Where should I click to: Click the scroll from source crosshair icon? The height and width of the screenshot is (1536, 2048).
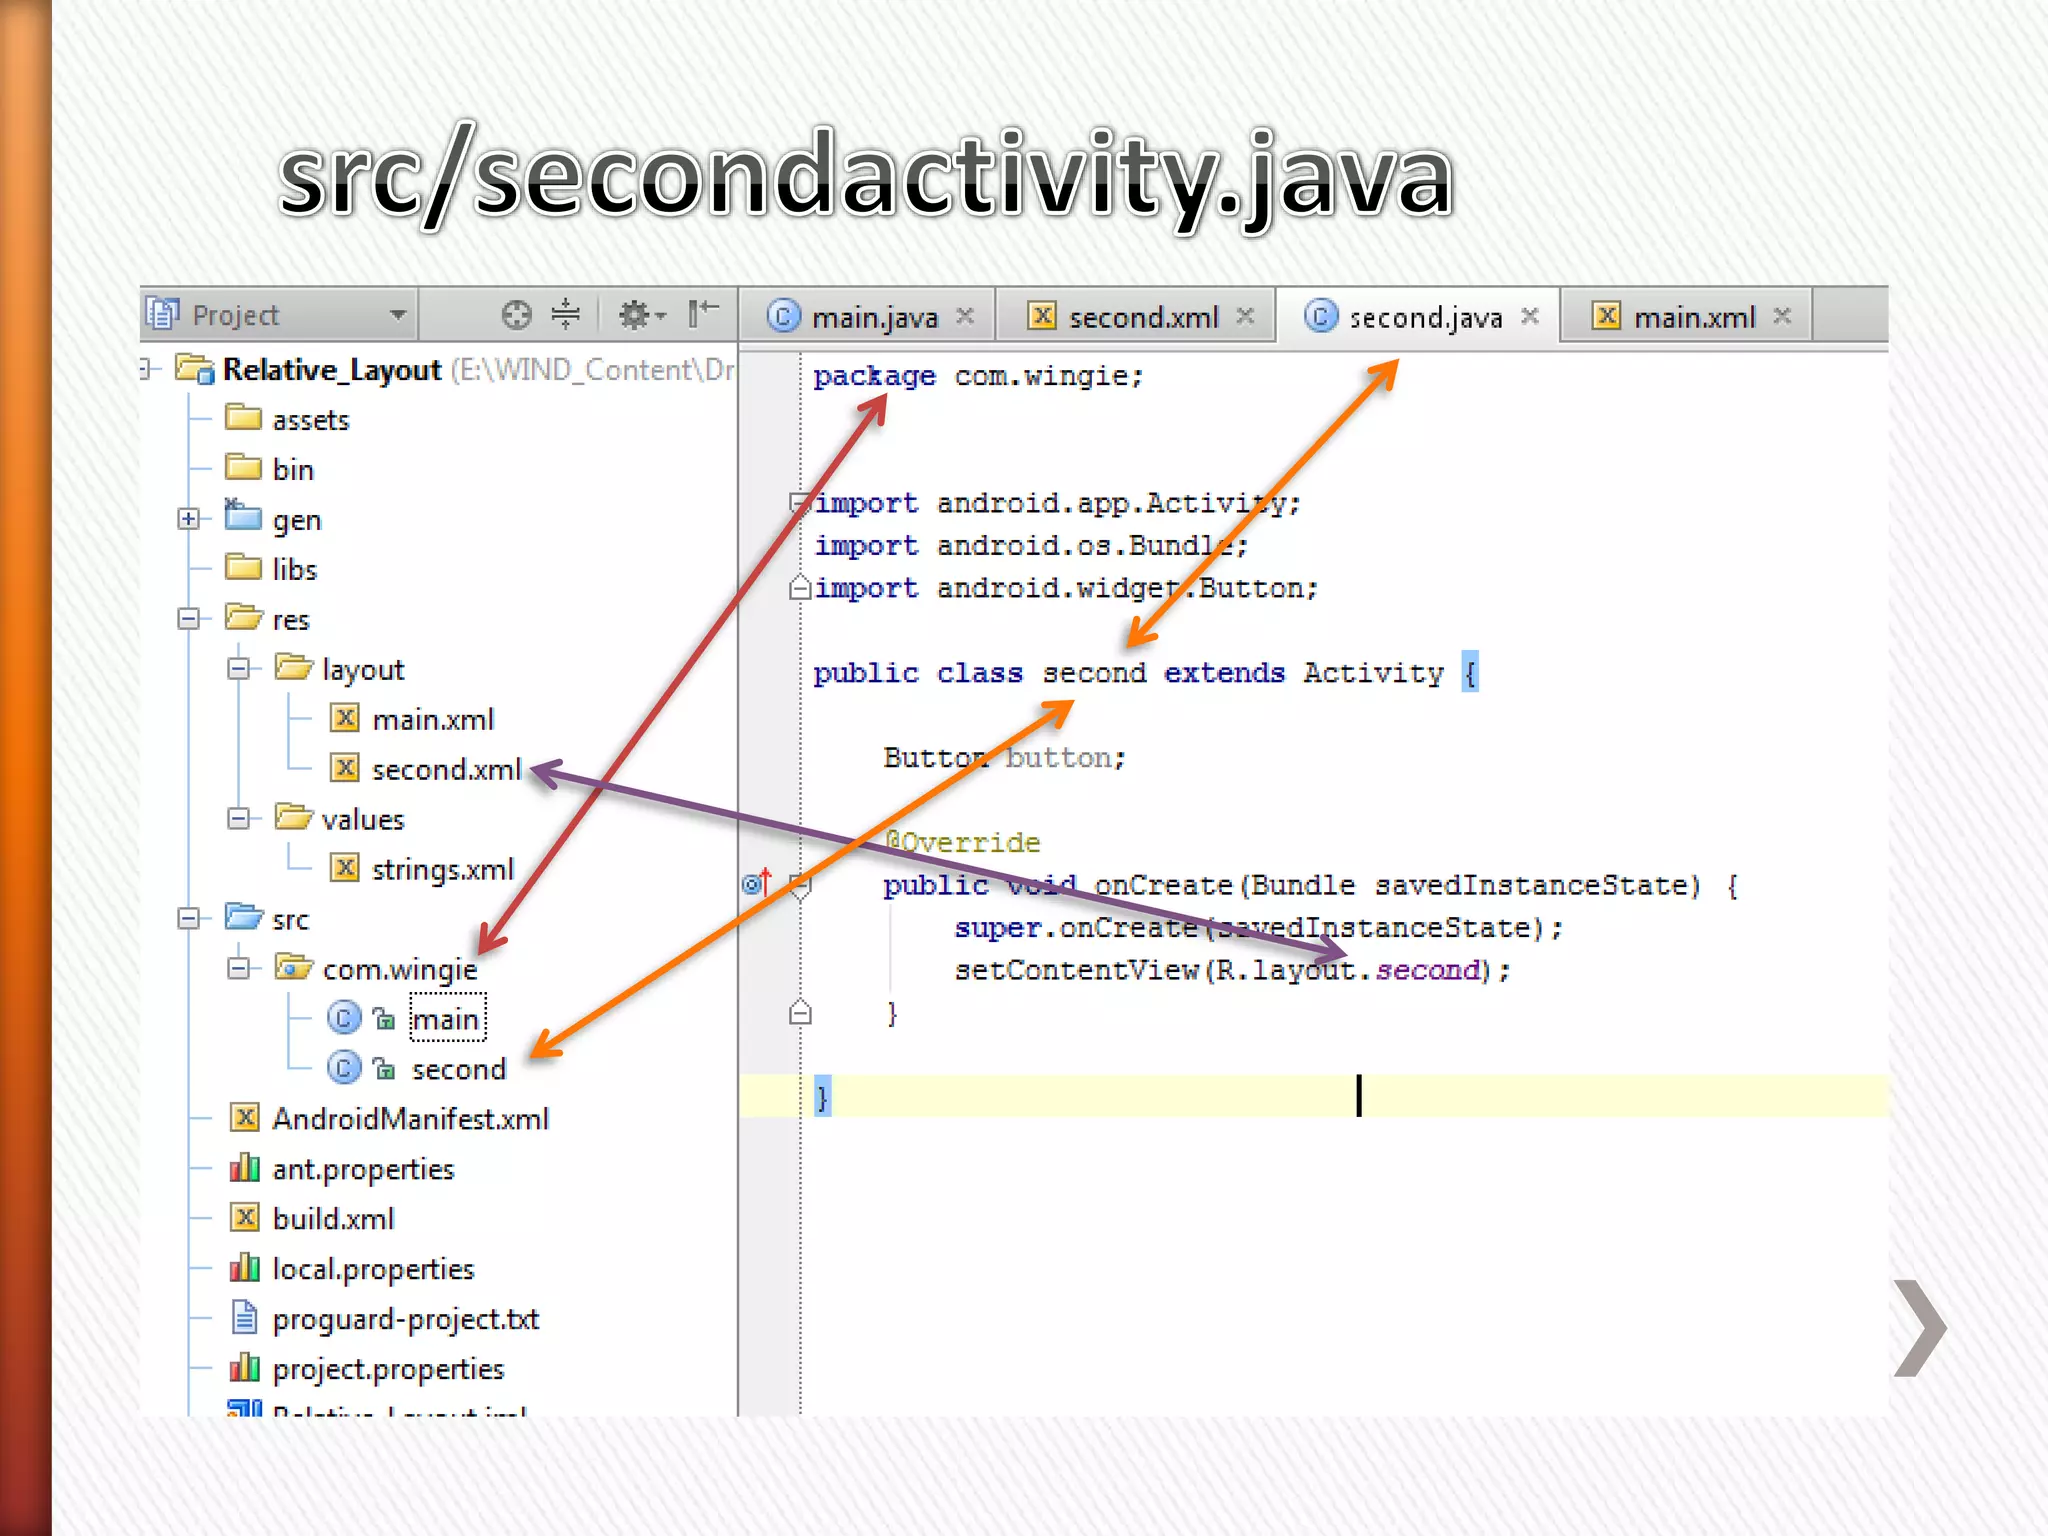[x=516, y=315]
